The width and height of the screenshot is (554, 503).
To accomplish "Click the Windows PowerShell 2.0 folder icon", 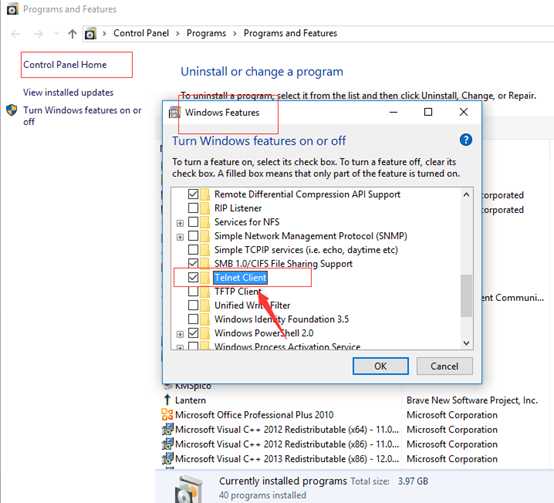I will point(205,333).
